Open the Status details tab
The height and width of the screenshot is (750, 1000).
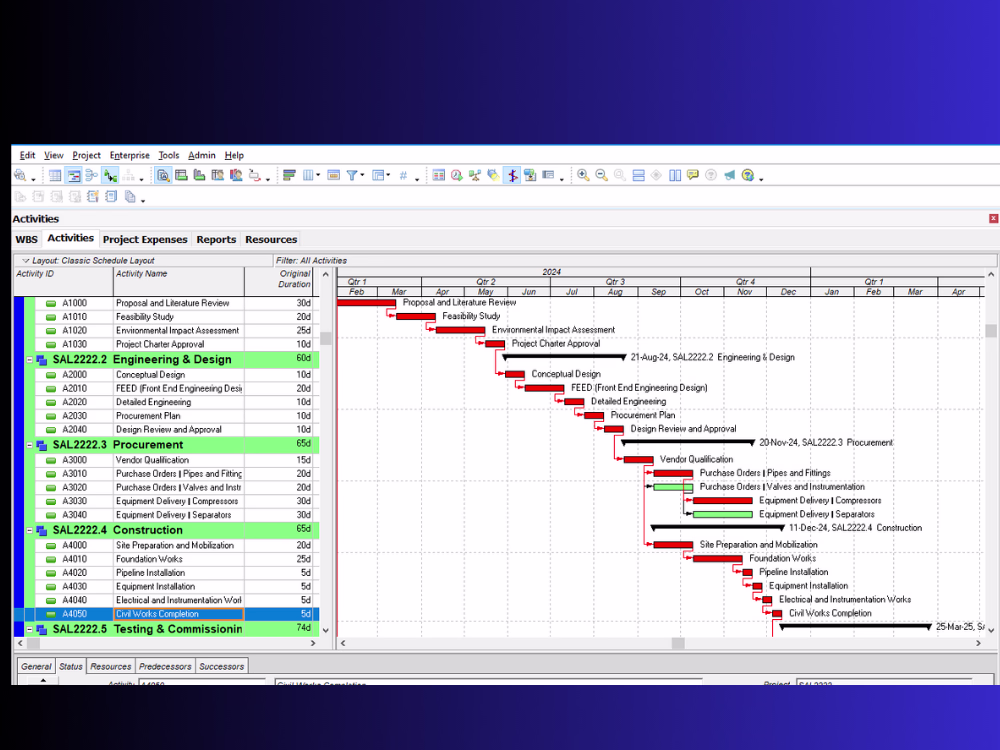click(x=71, y=666)
